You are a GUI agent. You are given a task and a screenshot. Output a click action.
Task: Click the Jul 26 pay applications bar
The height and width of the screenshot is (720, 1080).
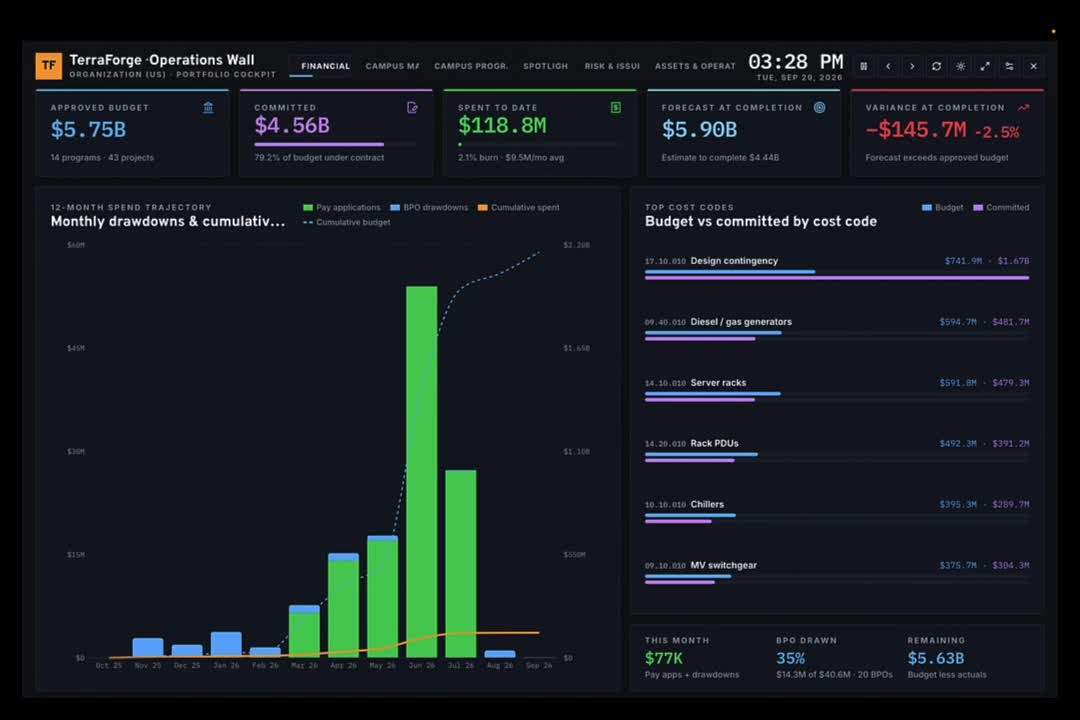461,564
